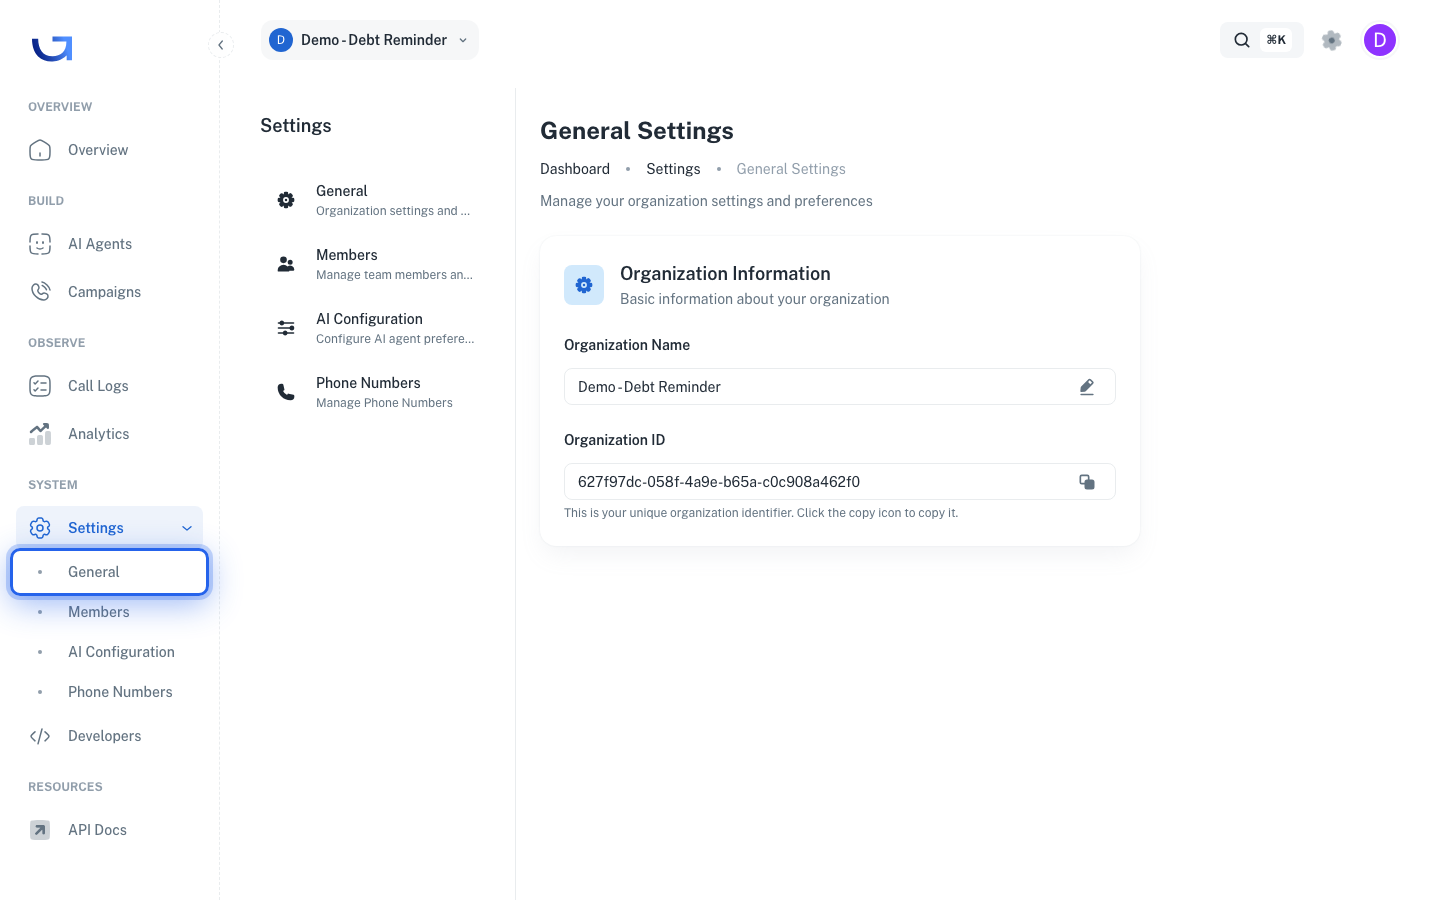The width and height of the screenshot is (1440, 900).
Task: Open Manage Phone Numbers entry
Action: click(x=374, y=392)
